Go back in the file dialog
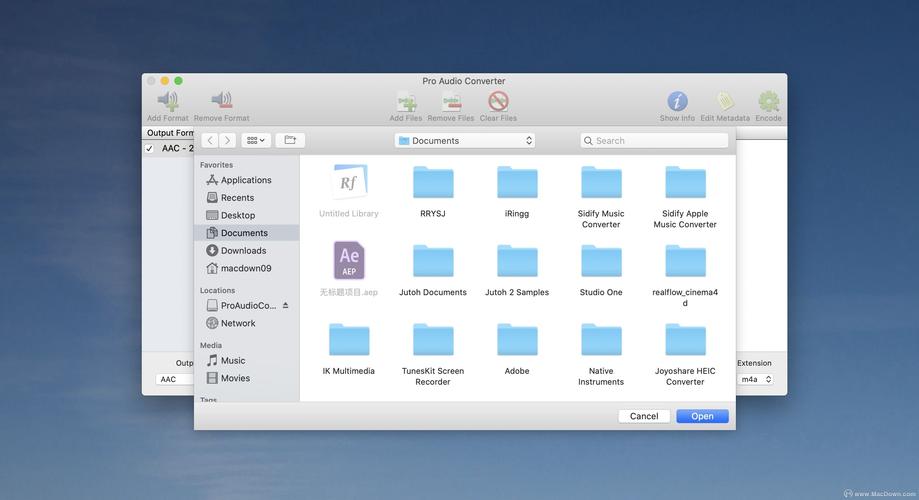 (210, 141)
